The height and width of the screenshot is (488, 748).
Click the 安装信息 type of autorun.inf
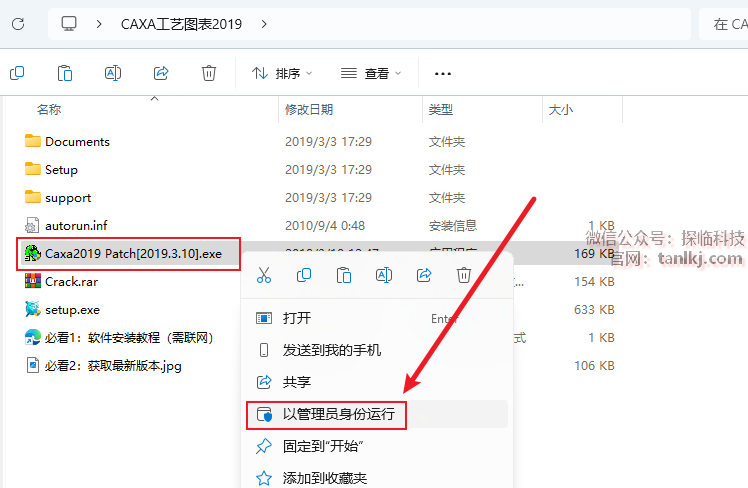pos(453,226)
